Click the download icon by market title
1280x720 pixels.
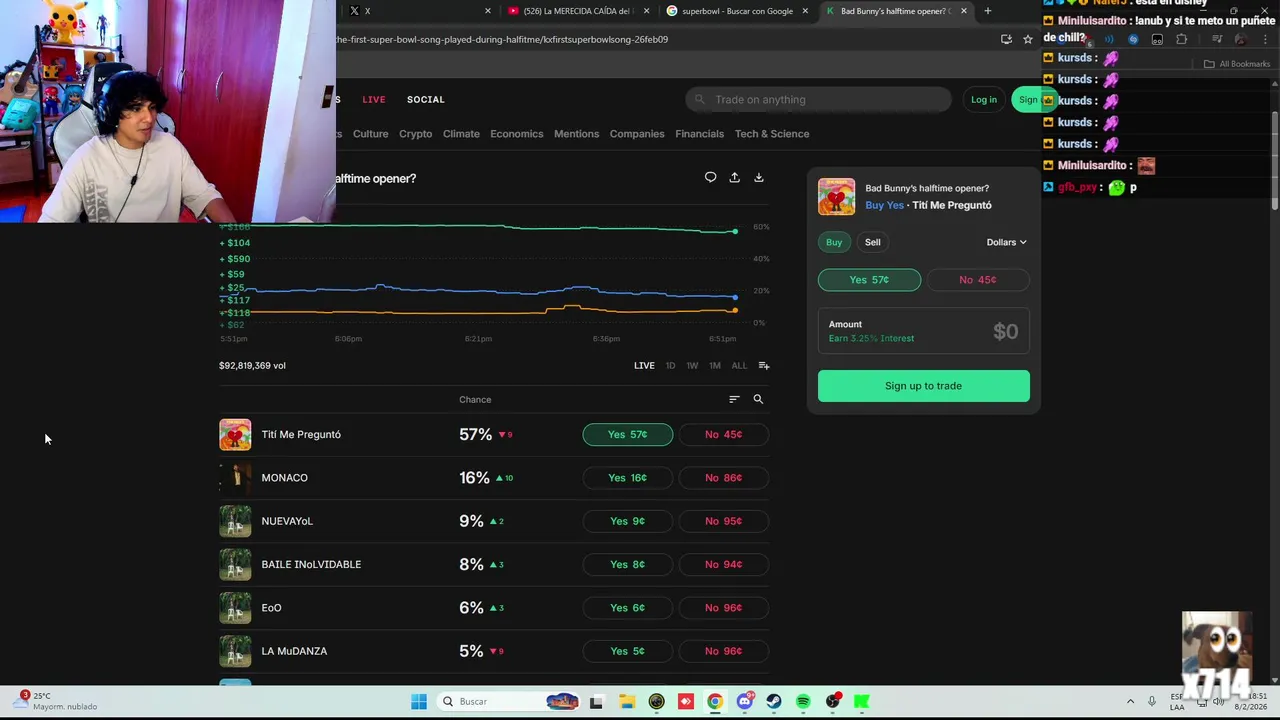coord(759,178)
